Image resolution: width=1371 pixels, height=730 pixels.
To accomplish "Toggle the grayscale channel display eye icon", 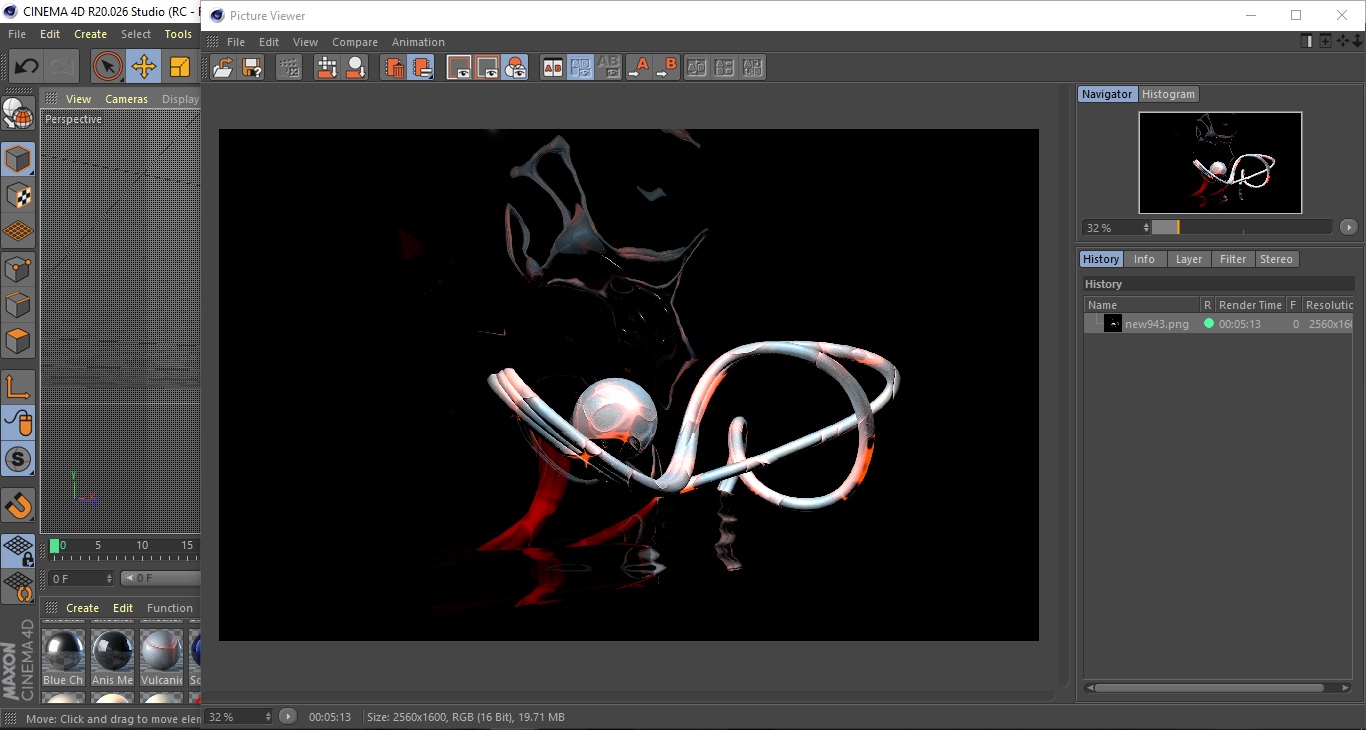I will point(487,68).
